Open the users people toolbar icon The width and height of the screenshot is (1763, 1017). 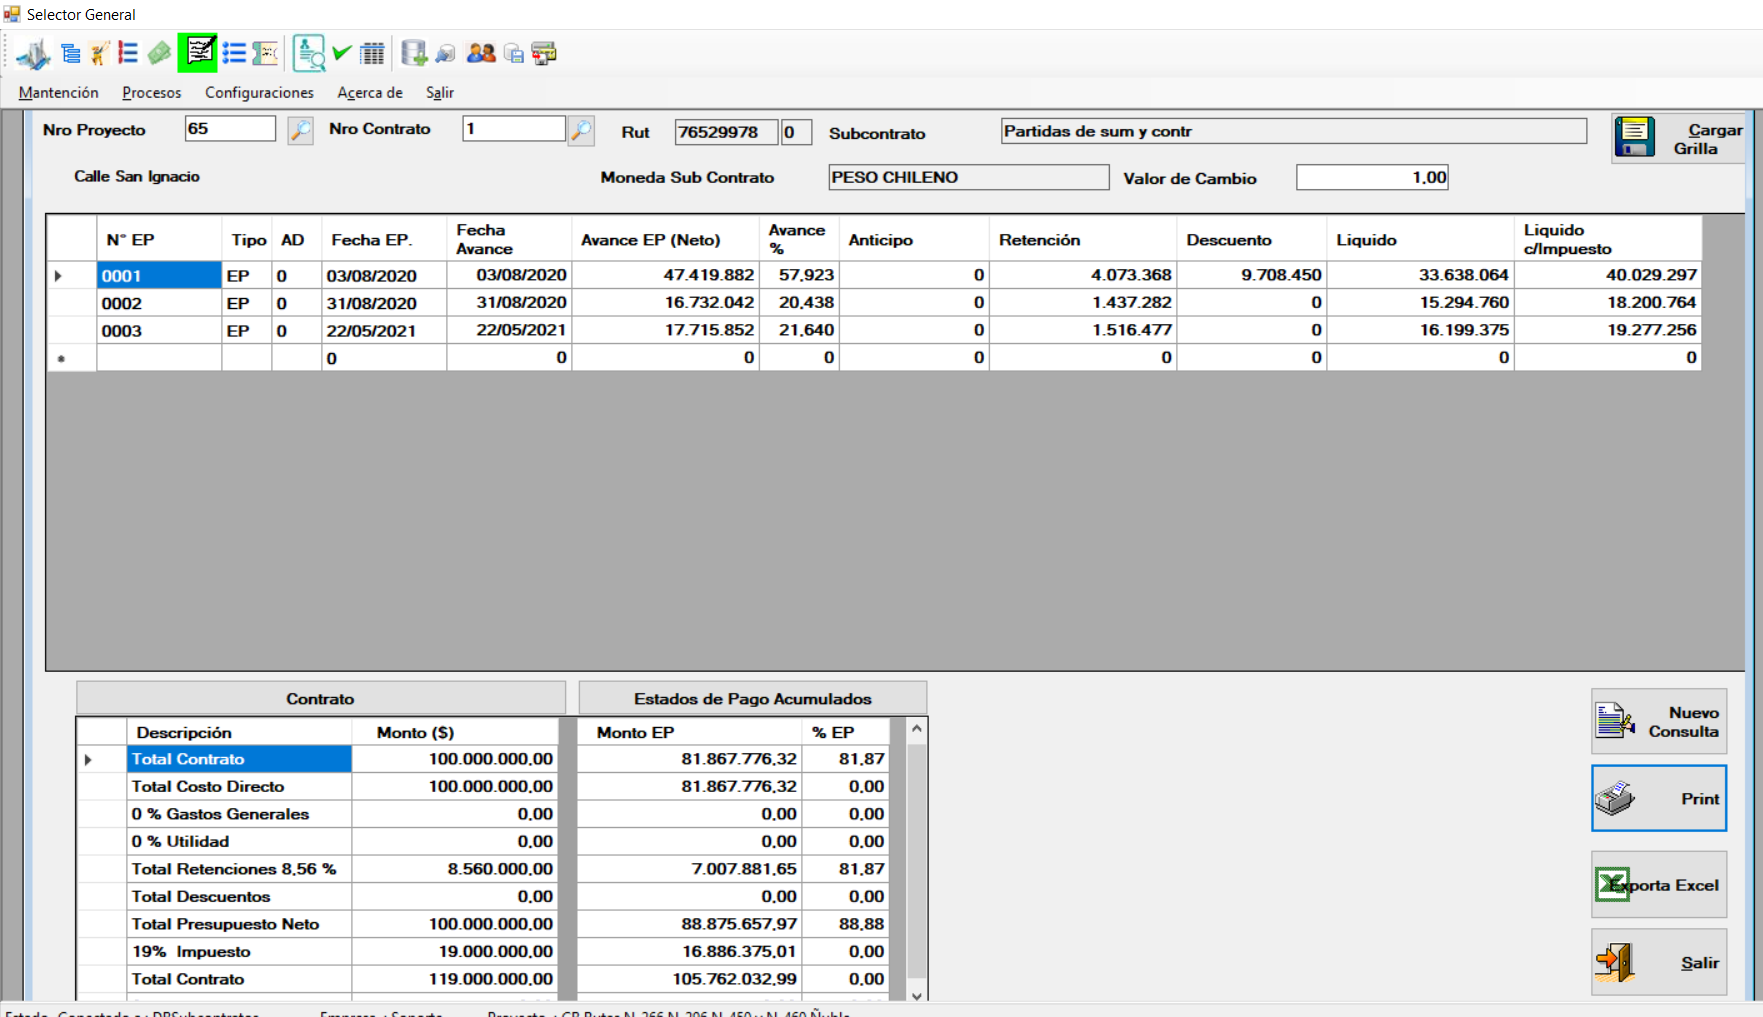point(481,53)
